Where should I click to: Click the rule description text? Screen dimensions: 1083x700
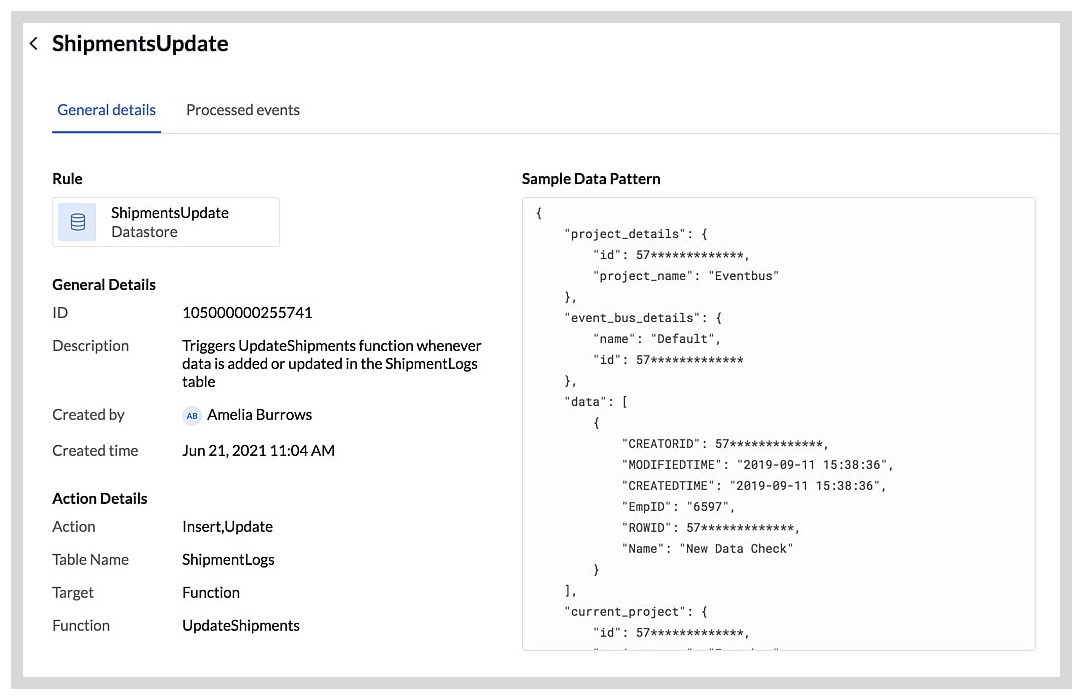[x=331, y=363]
